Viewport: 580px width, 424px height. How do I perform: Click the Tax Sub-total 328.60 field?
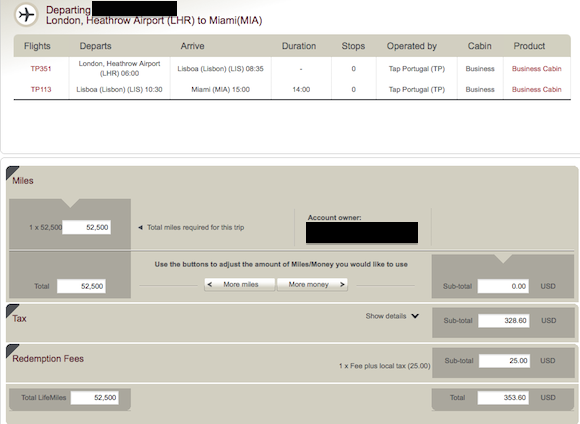(x=503, y=320)
